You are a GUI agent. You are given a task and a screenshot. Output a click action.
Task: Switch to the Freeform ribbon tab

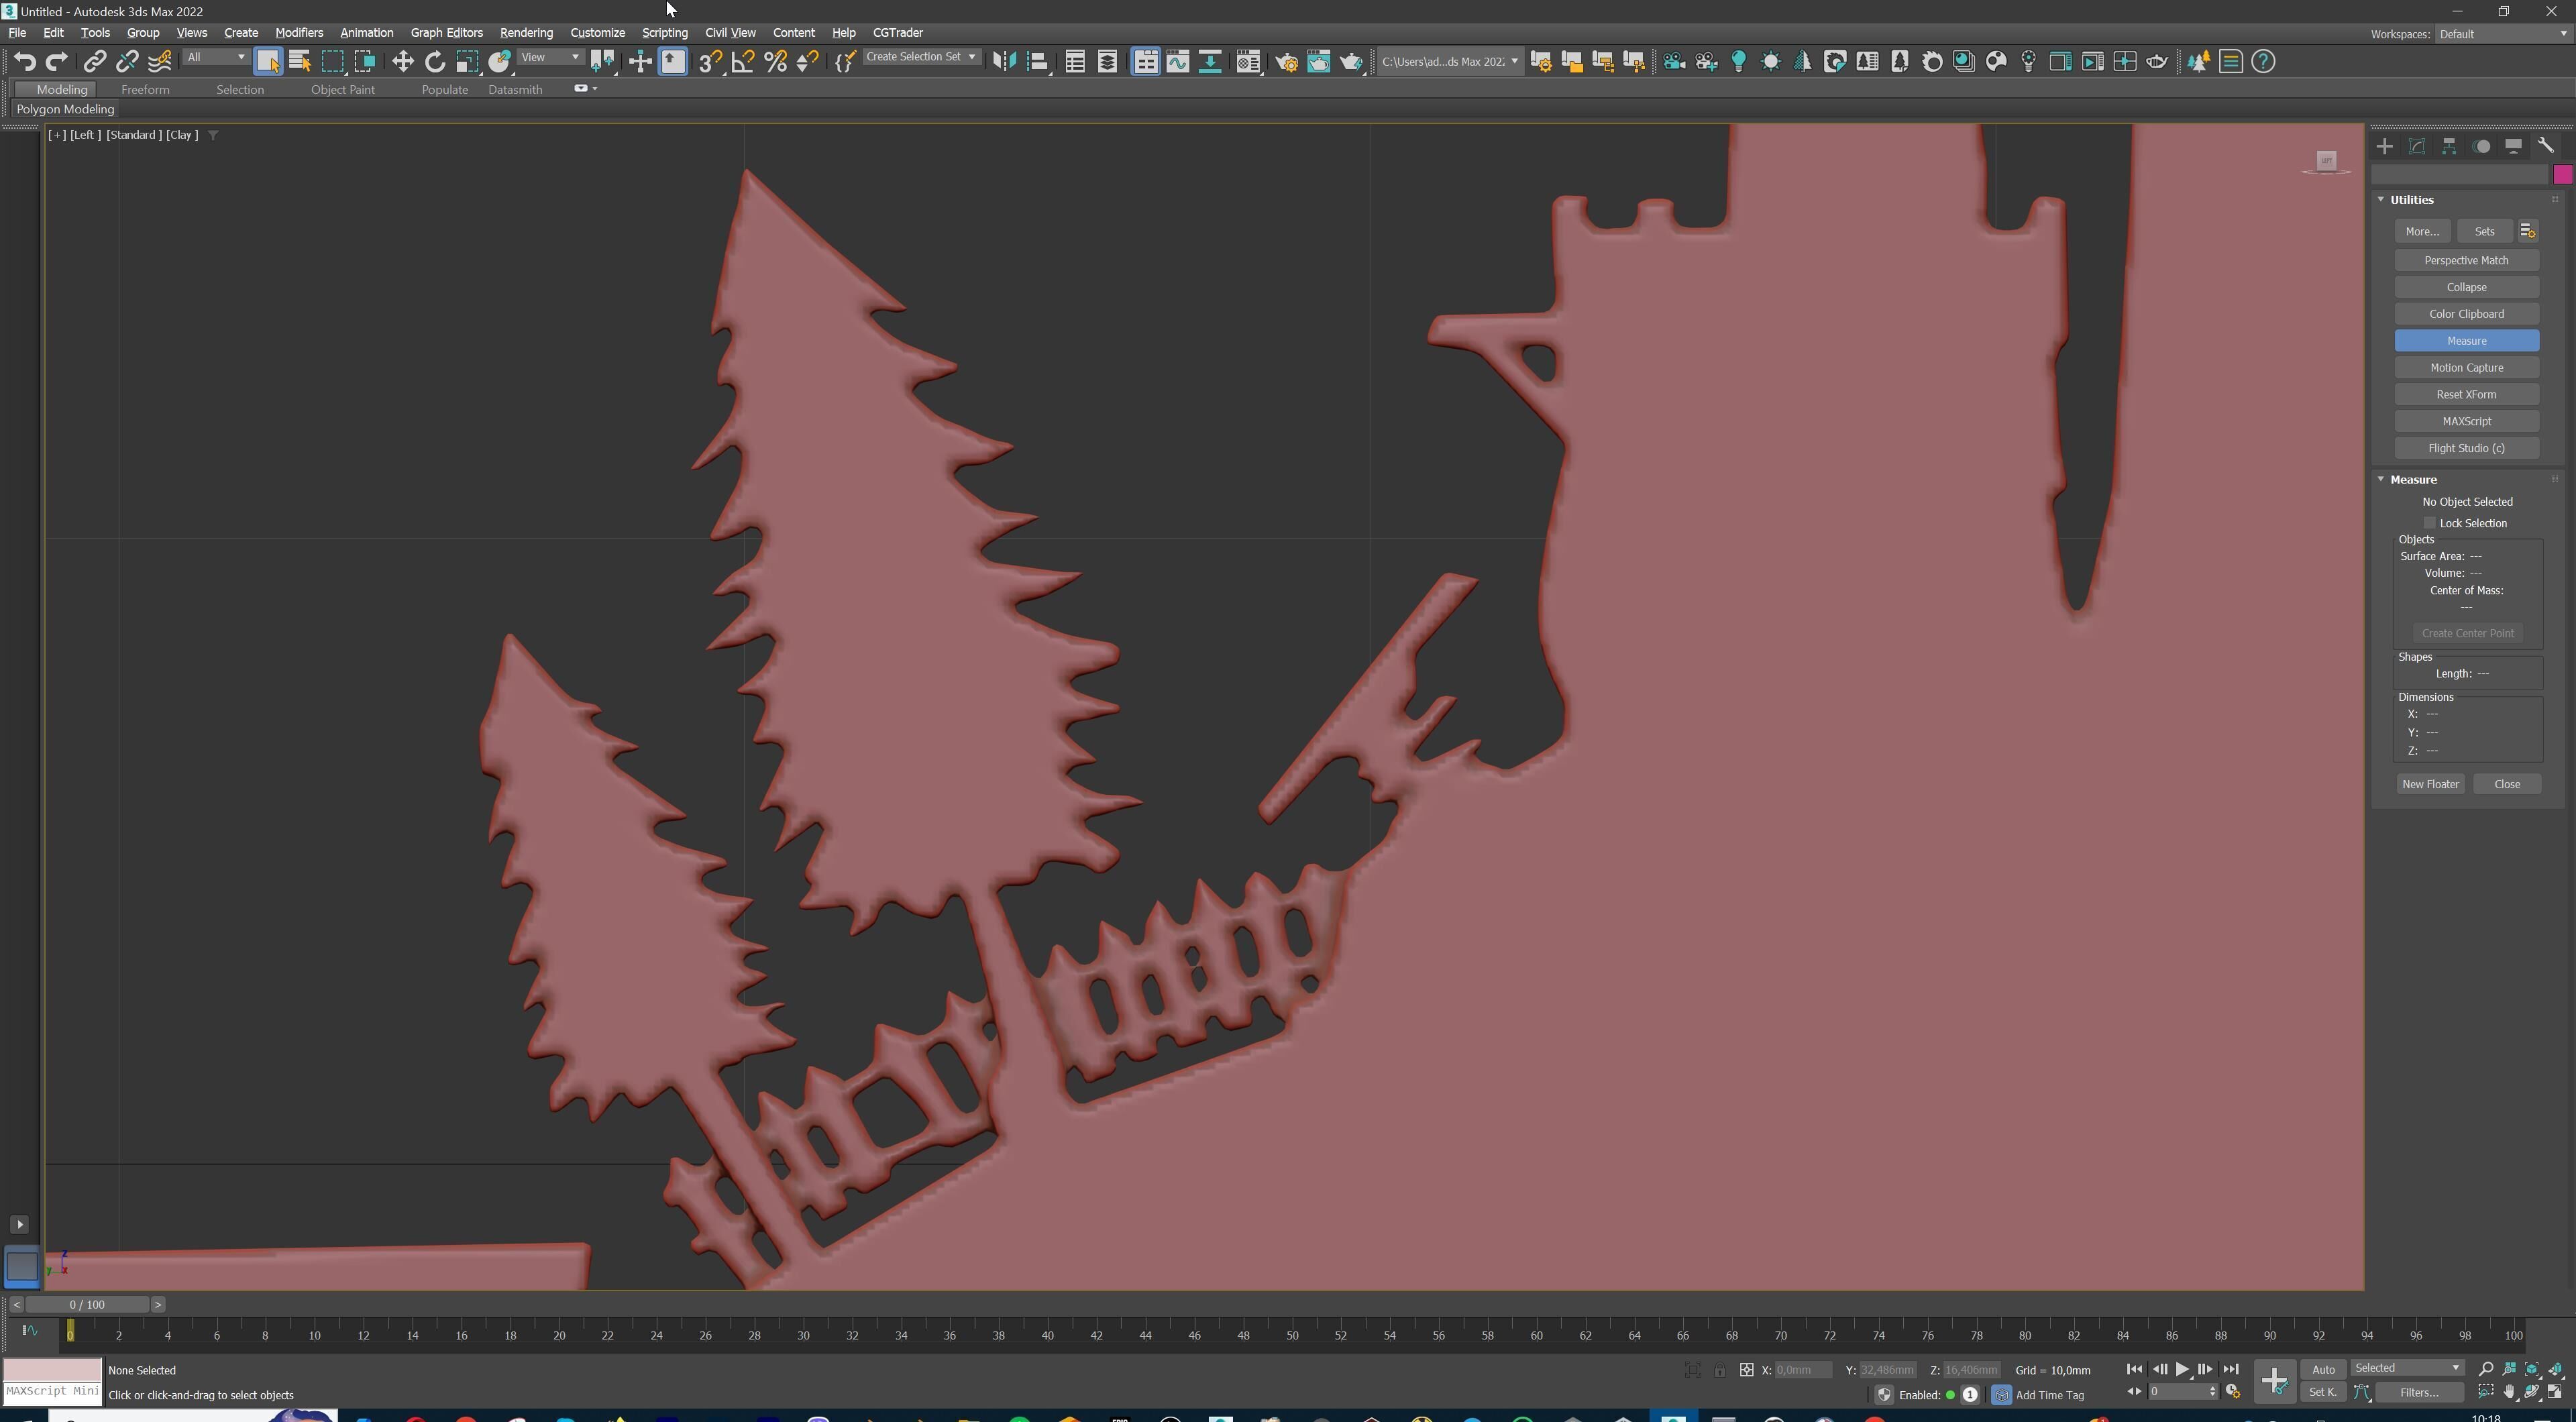tap(145, 89)
